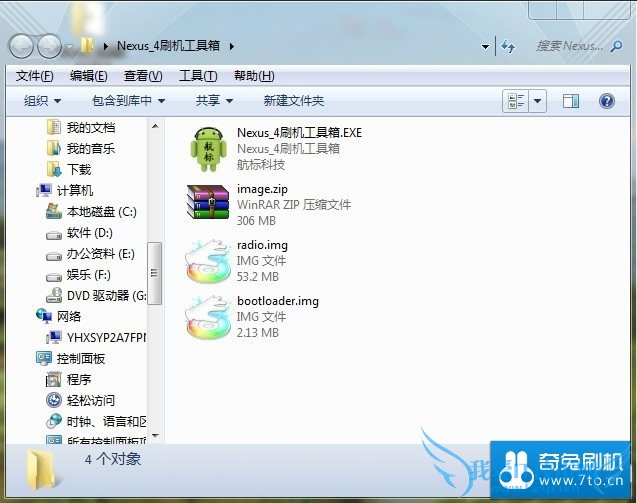Click the blue help question mark icon

click(x=607, y=101)
